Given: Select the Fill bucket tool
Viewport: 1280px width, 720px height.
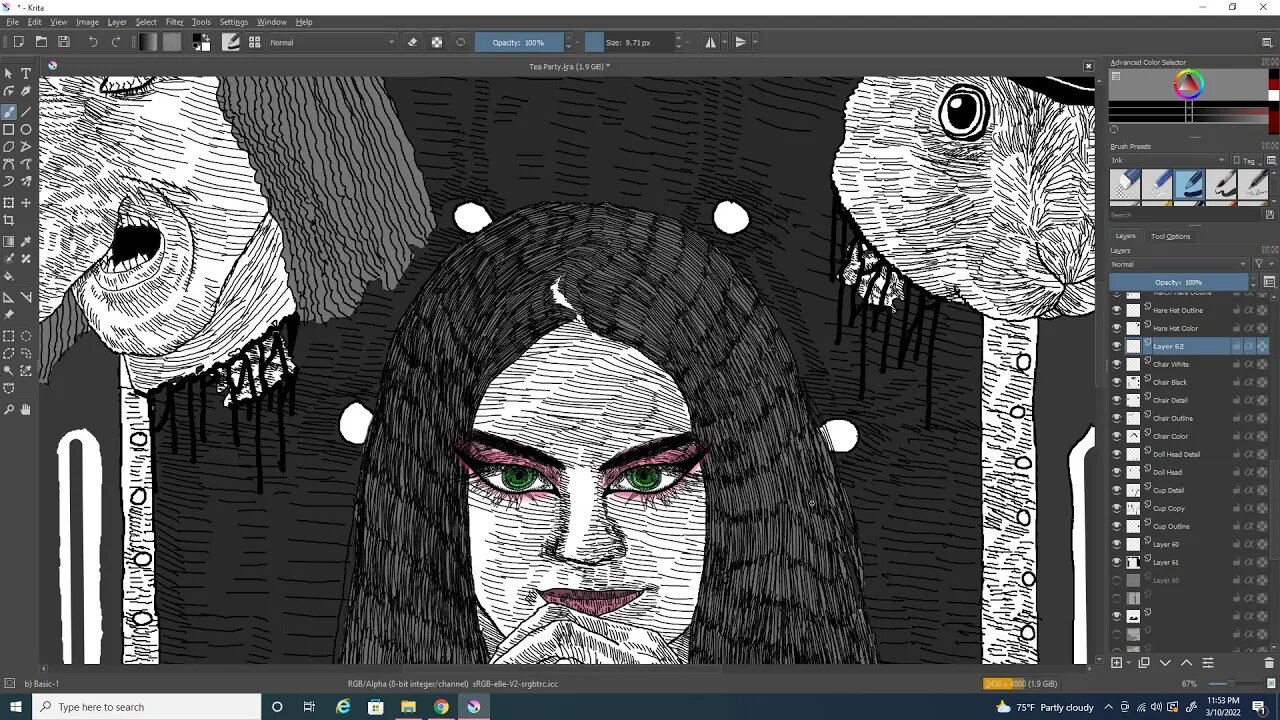Looking at the screenshot, I should [9, 277].
